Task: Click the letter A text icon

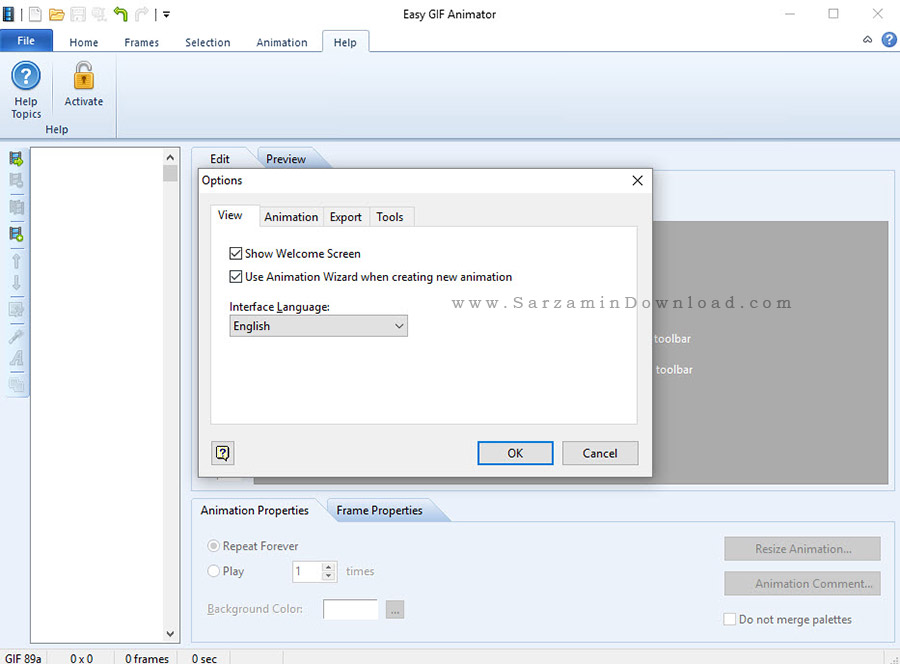Action: point(16,359)
